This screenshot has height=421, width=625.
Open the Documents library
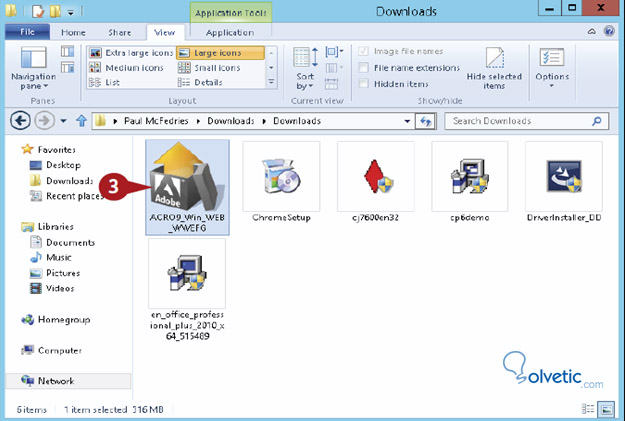point(63,242)
